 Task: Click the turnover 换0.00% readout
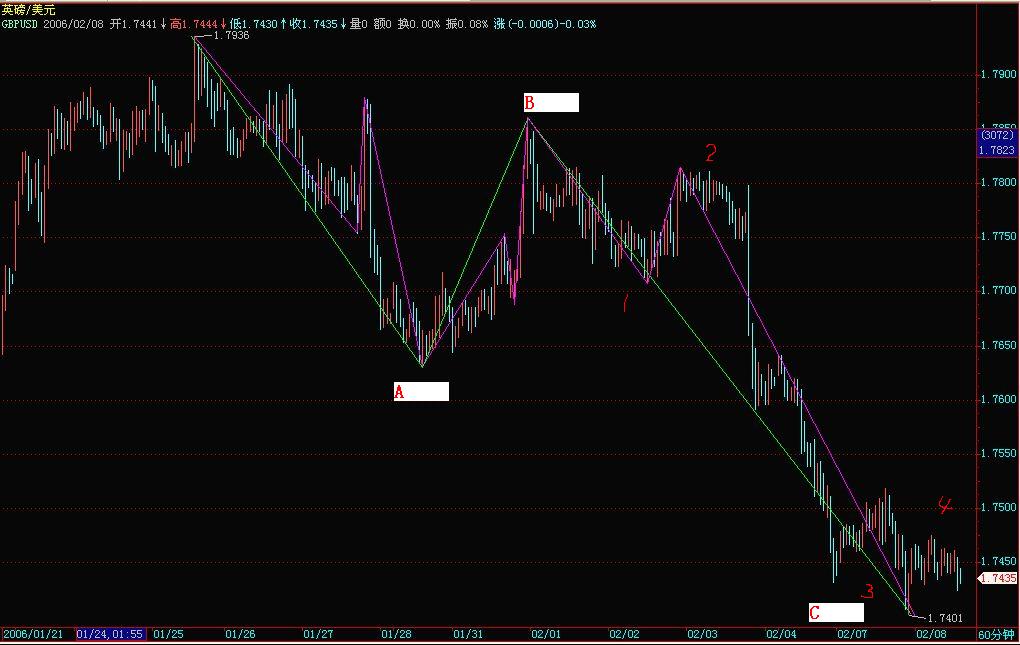(x=418, y=25)
